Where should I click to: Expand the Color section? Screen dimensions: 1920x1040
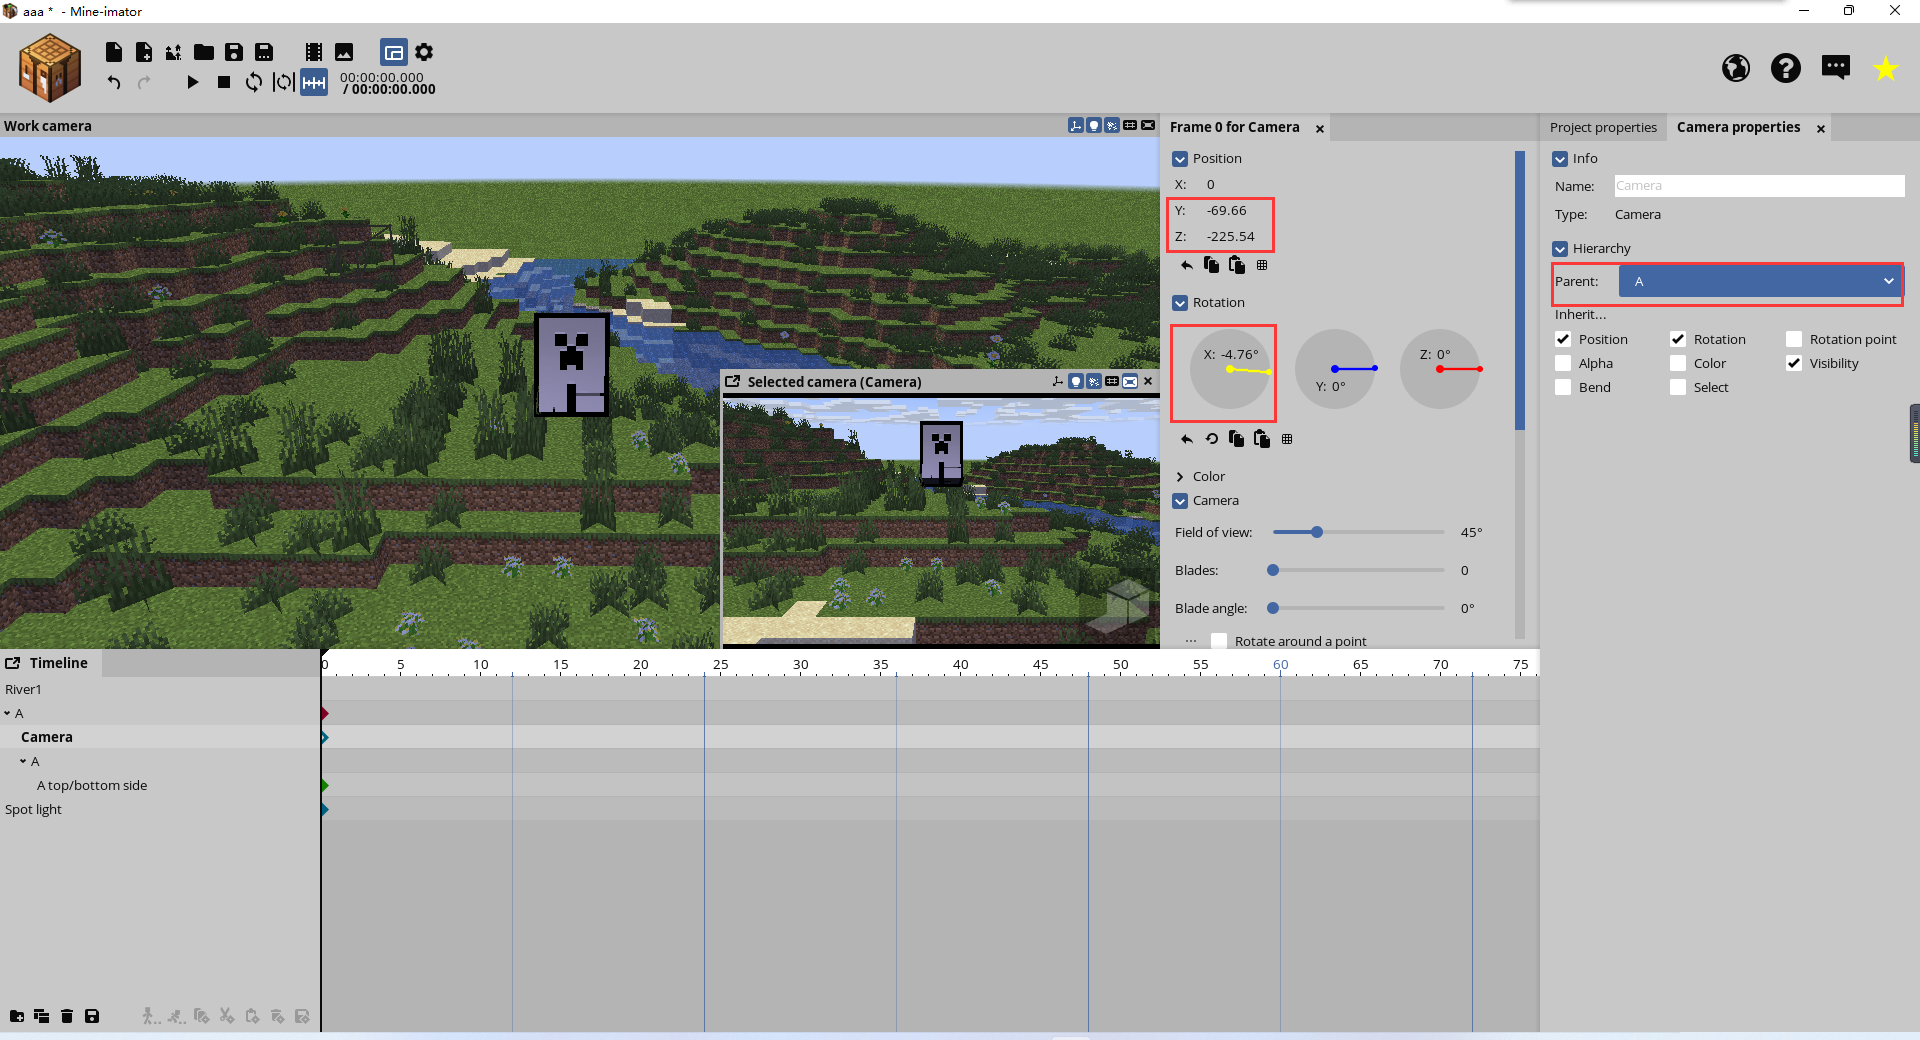1180,477
